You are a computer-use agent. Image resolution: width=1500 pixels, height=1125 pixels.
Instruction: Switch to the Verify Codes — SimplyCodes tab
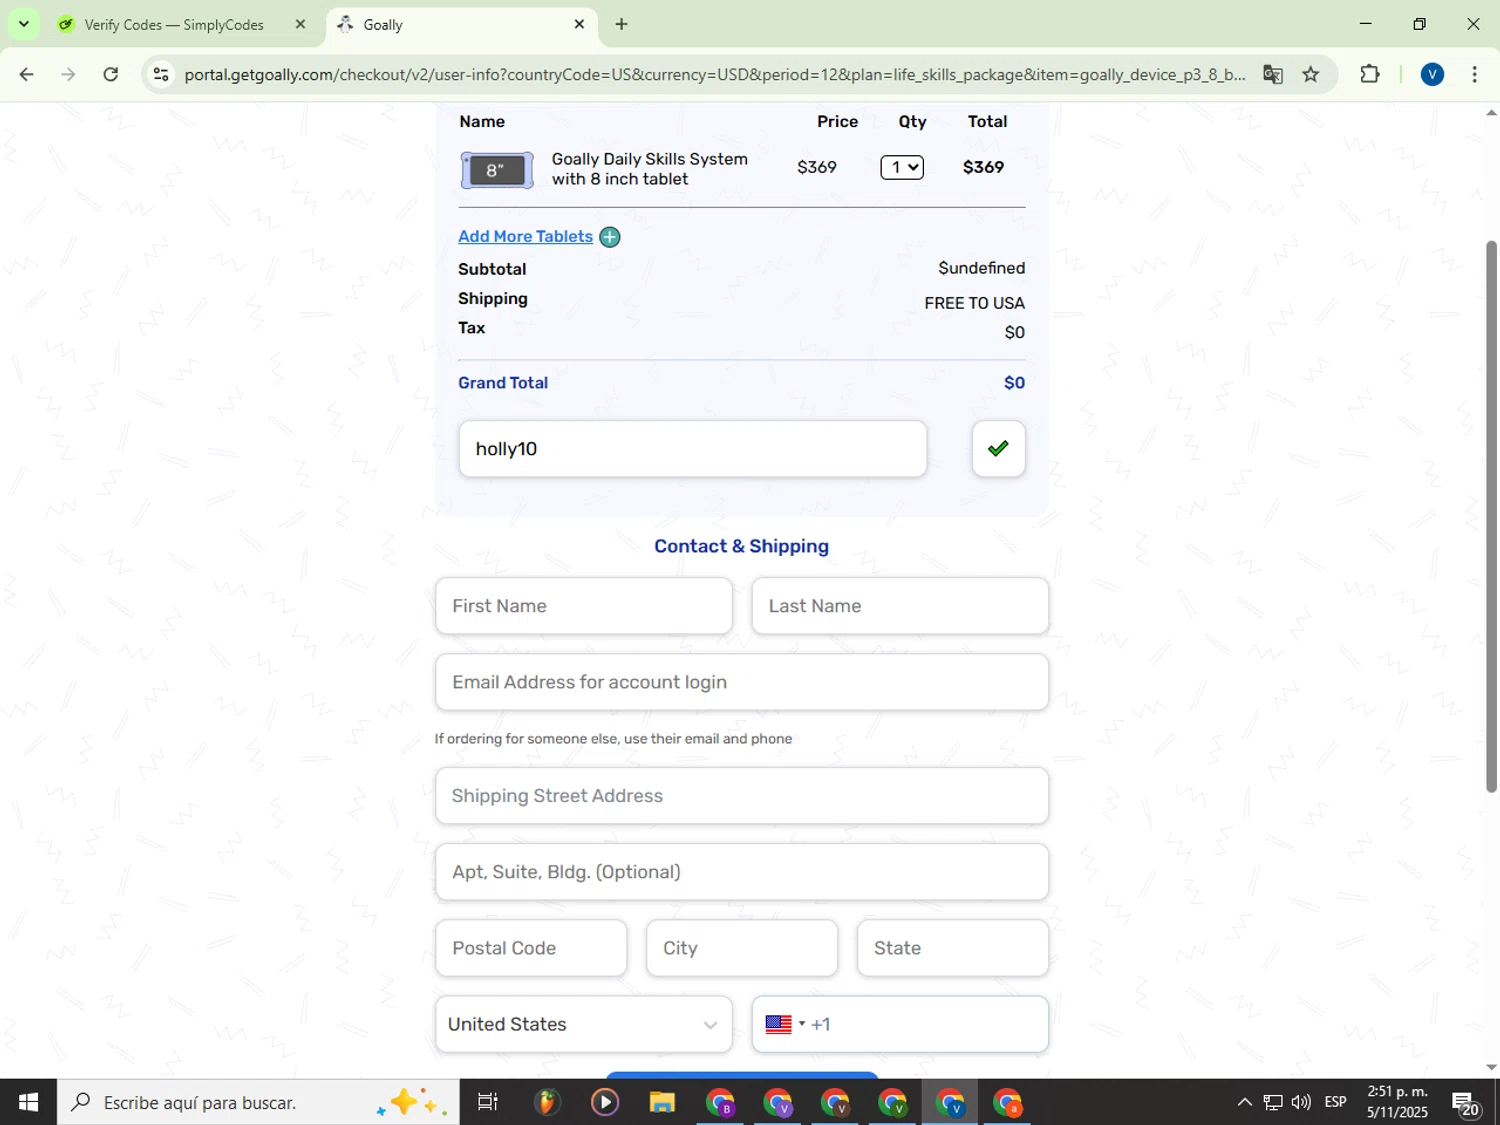click(173, 25)
